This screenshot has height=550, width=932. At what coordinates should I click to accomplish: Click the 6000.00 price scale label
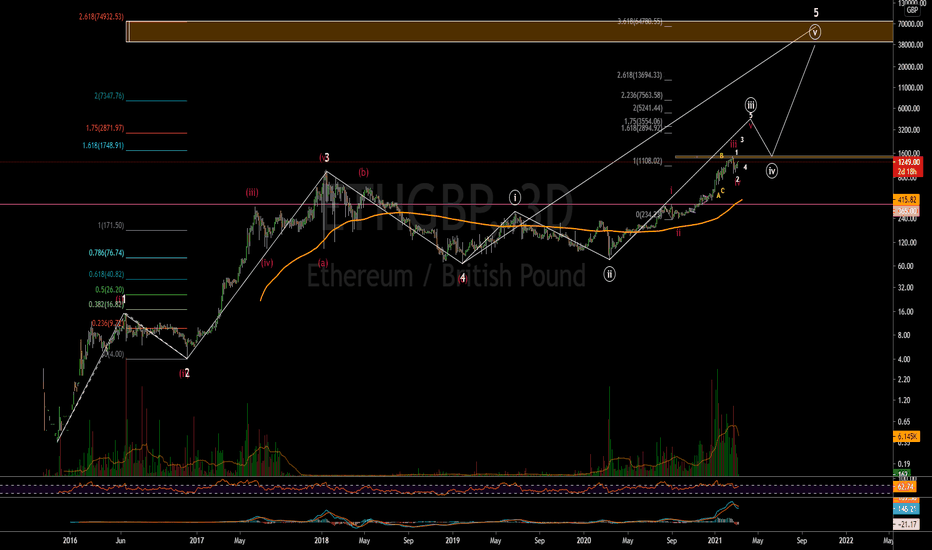[911, 109]
